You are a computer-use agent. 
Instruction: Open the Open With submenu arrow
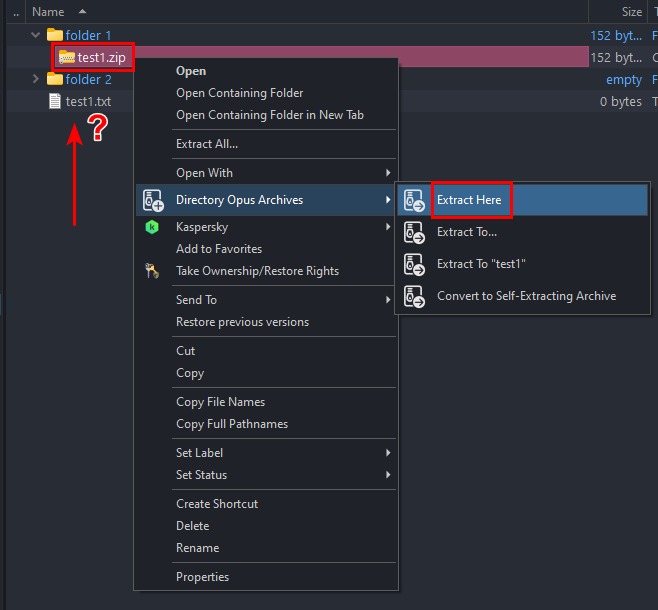pos(388,173)
